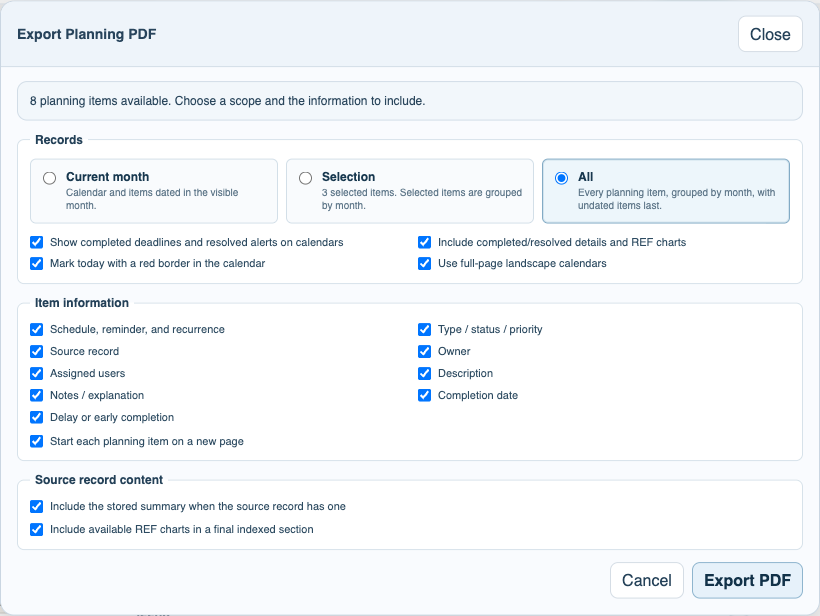Toggle Mark today with a red border
Viewport: 820px width, 616px height.
[37, 263]
